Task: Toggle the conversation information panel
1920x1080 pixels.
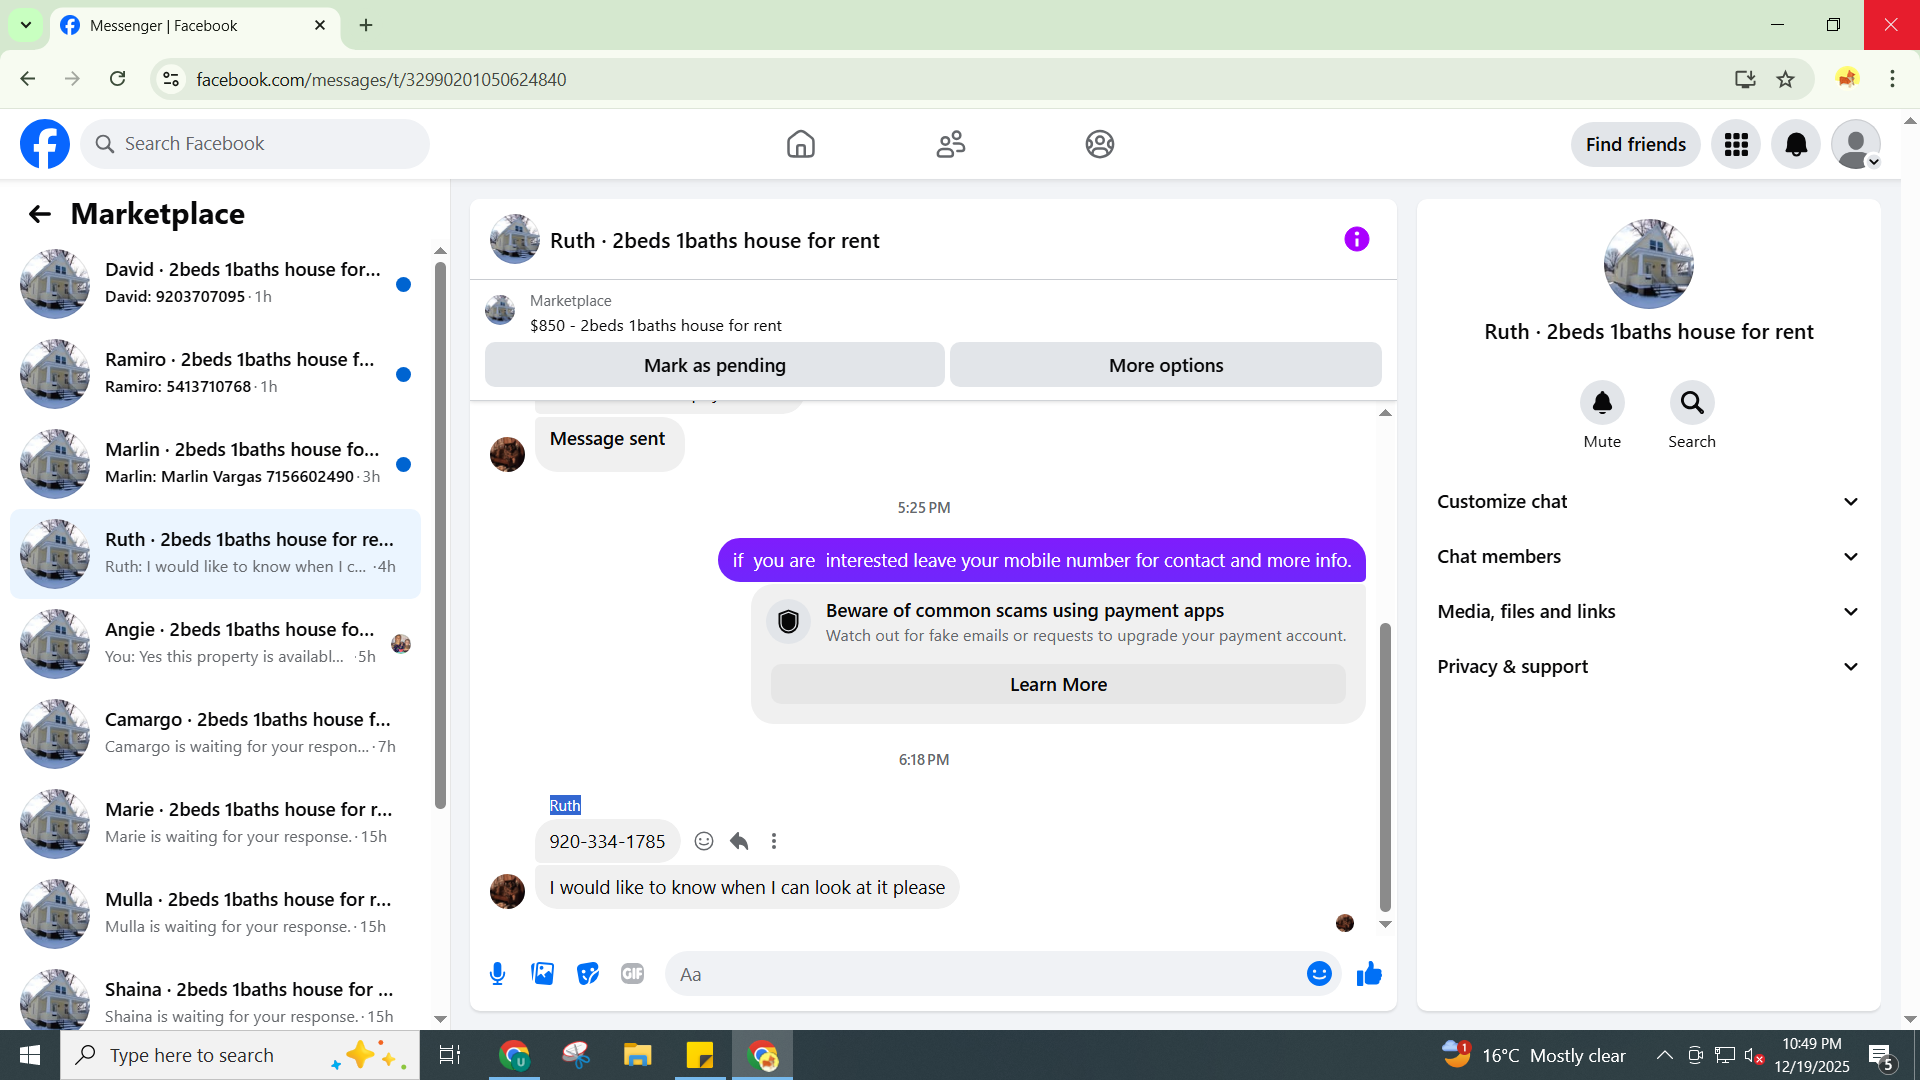Action: 1356,240
